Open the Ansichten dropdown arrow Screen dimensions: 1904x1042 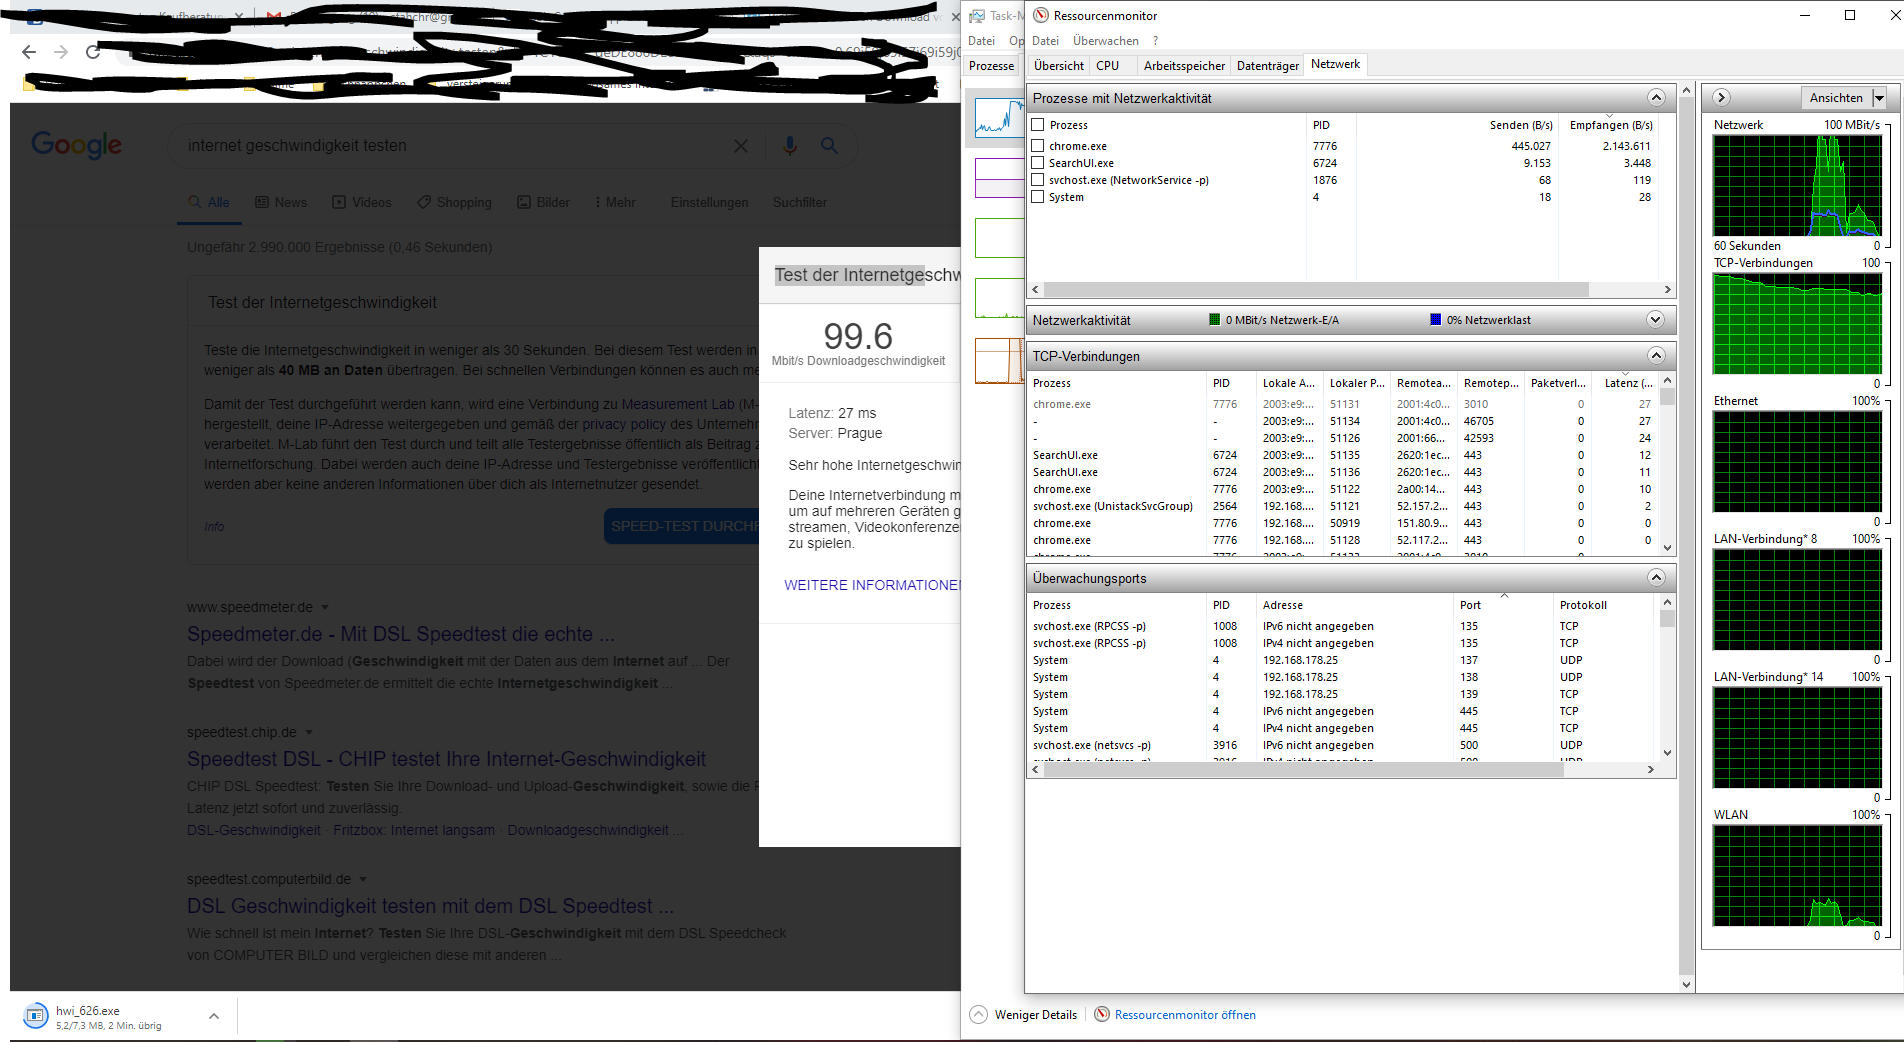(x=1879, y=98)
